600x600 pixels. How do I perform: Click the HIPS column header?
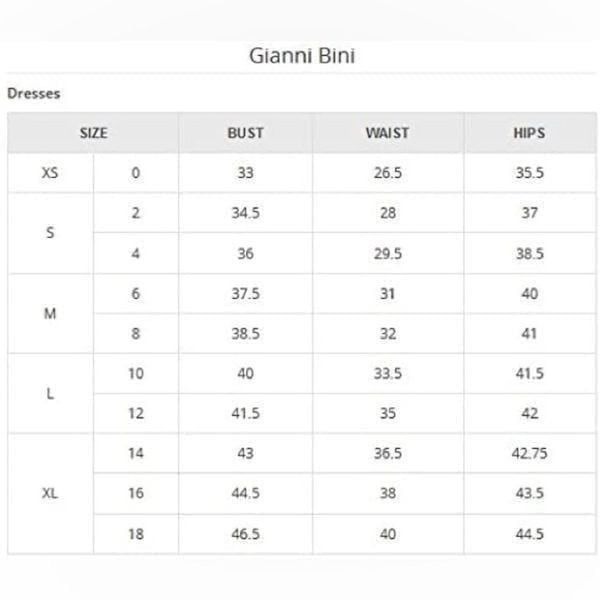tap(530, 133)
